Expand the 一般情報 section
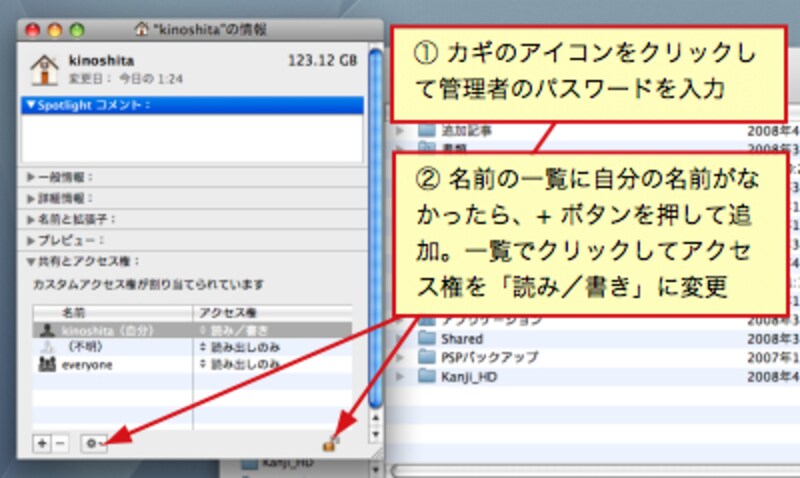This screenshot has height=478, width=800. pyautogui.click(x=31, y=177)
